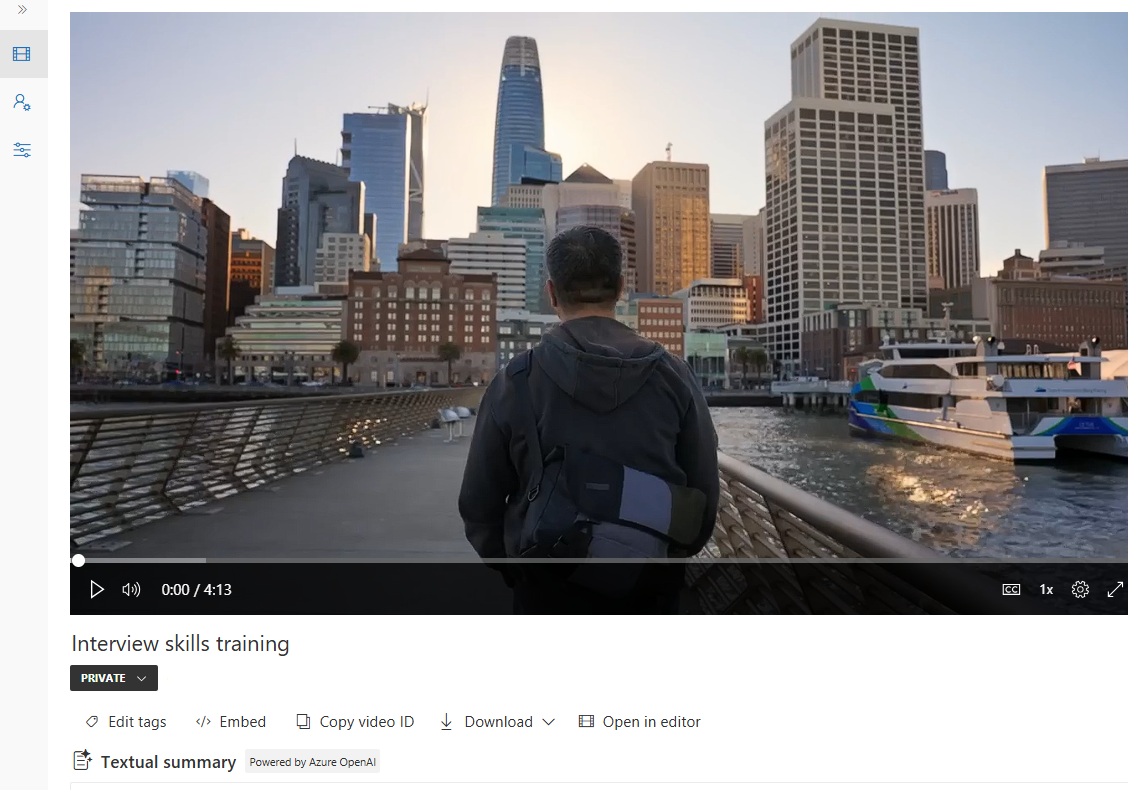Click the Copy video ID icon
The width and height of the screenshot is (1128, 790).
[x=302, y=721]
